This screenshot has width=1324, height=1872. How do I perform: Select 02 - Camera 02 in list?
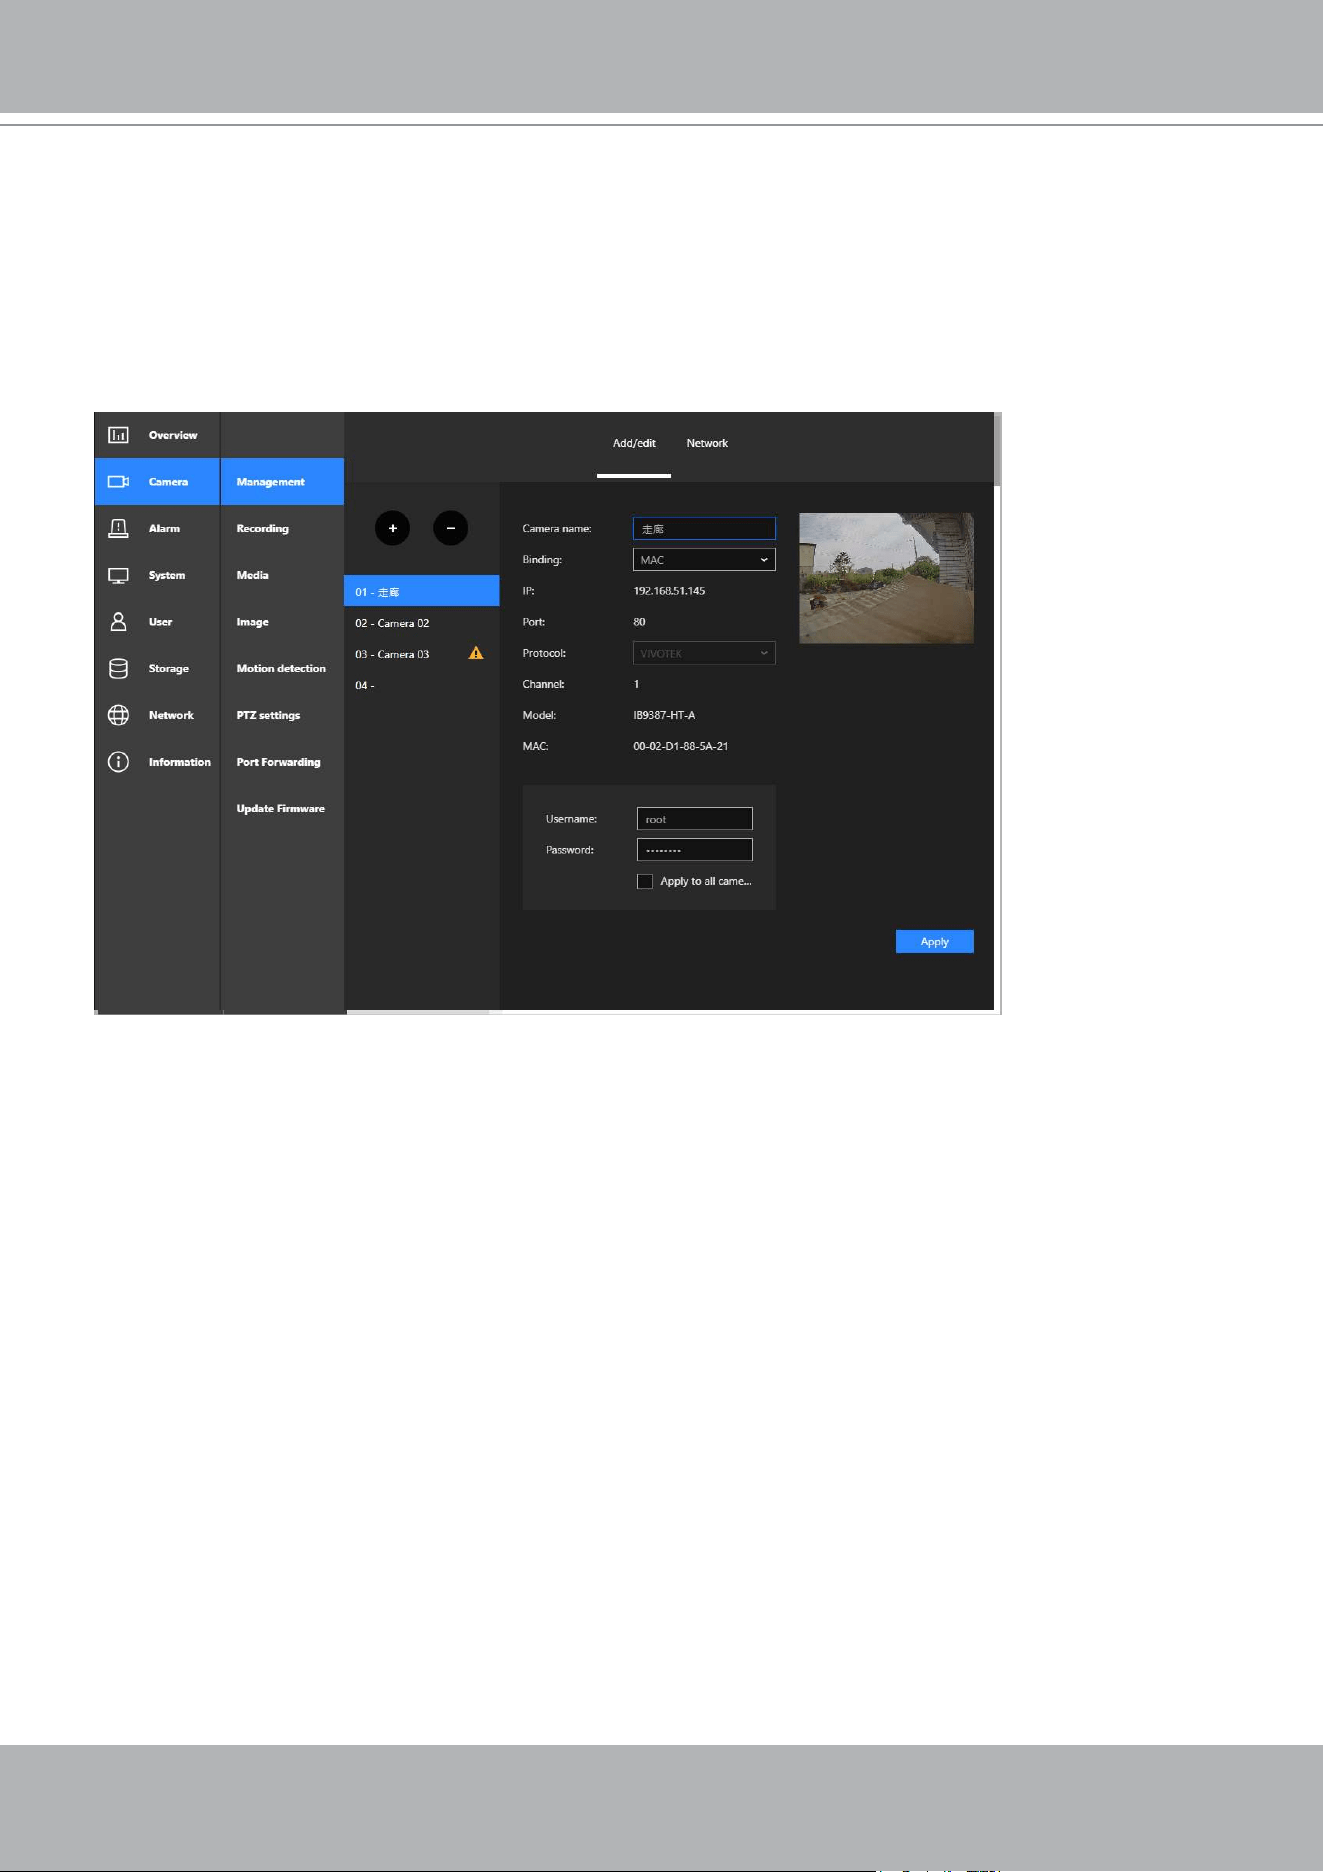pyautogui.click(x=421, y=623)
